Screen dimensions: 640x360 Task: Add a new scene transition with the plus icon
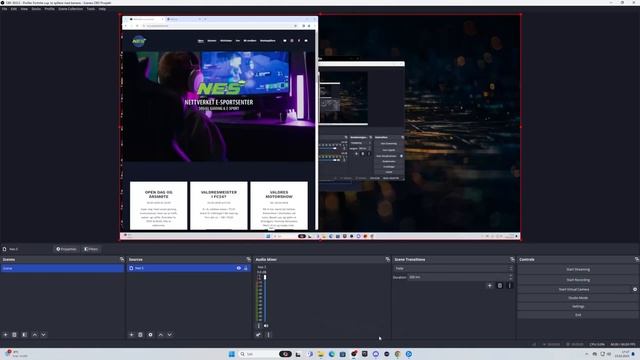pyautogui.click(x=490, y=286)
